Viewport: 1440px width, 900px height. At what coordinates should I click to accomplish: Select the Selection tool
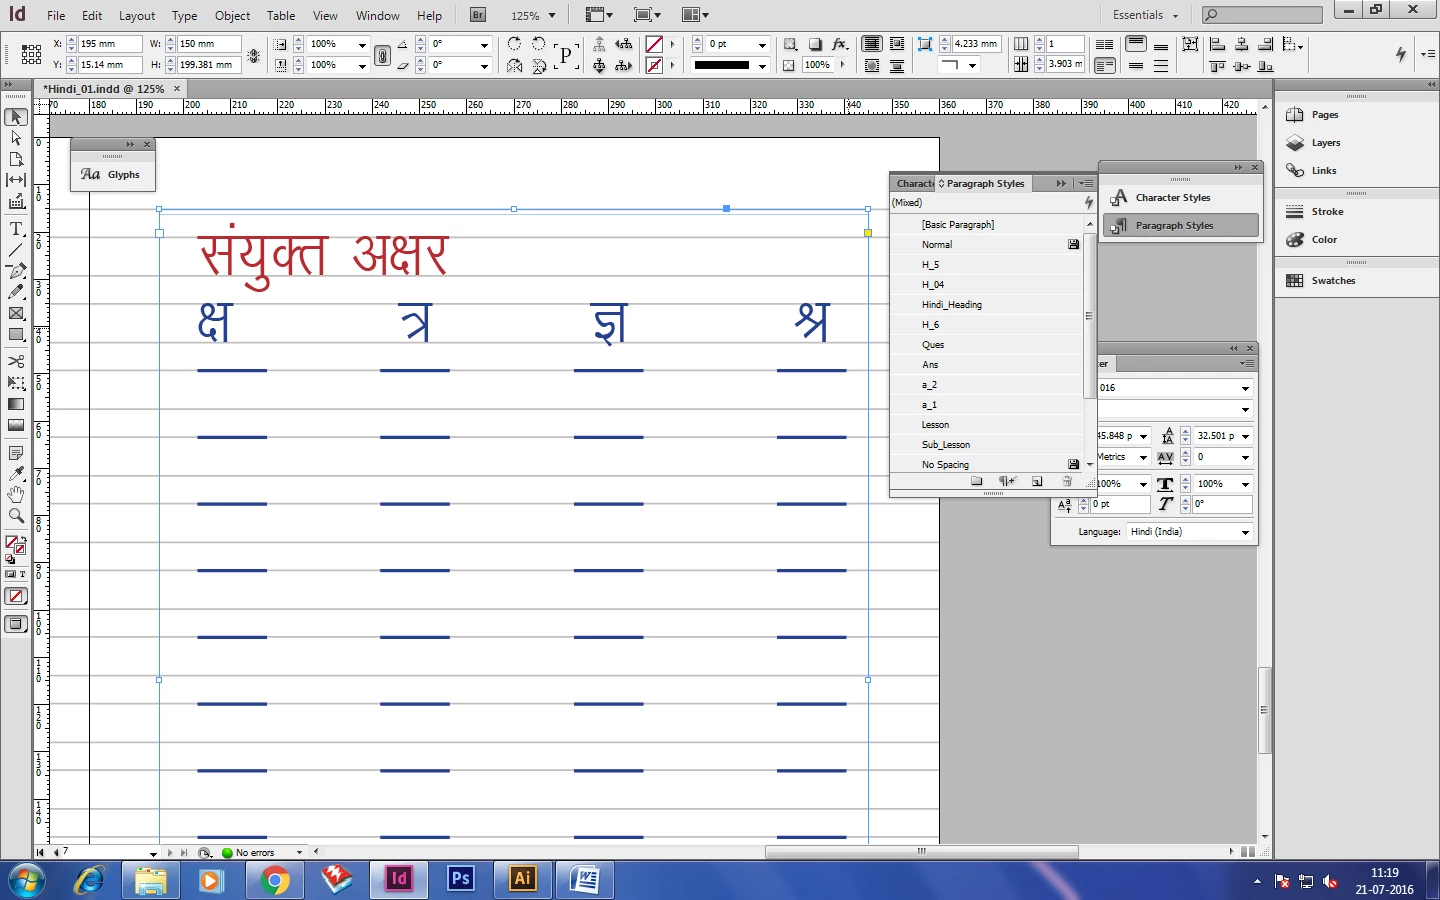[x=16, y=117]
